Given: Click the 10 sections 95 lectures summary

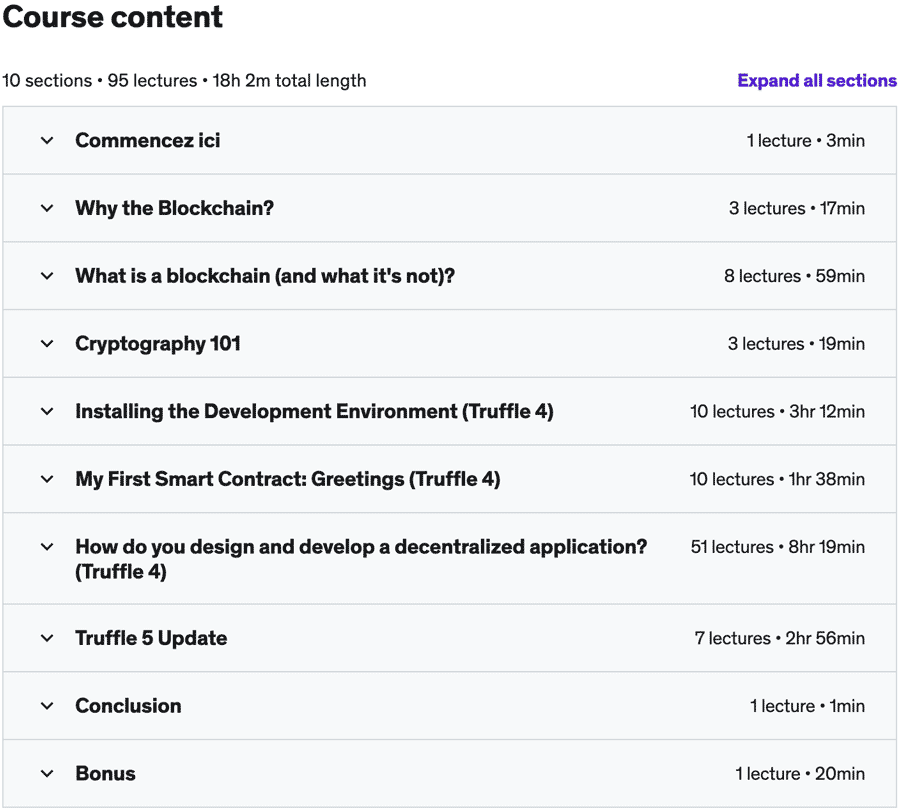Looking at the screenshot, I should click(184, 80).
